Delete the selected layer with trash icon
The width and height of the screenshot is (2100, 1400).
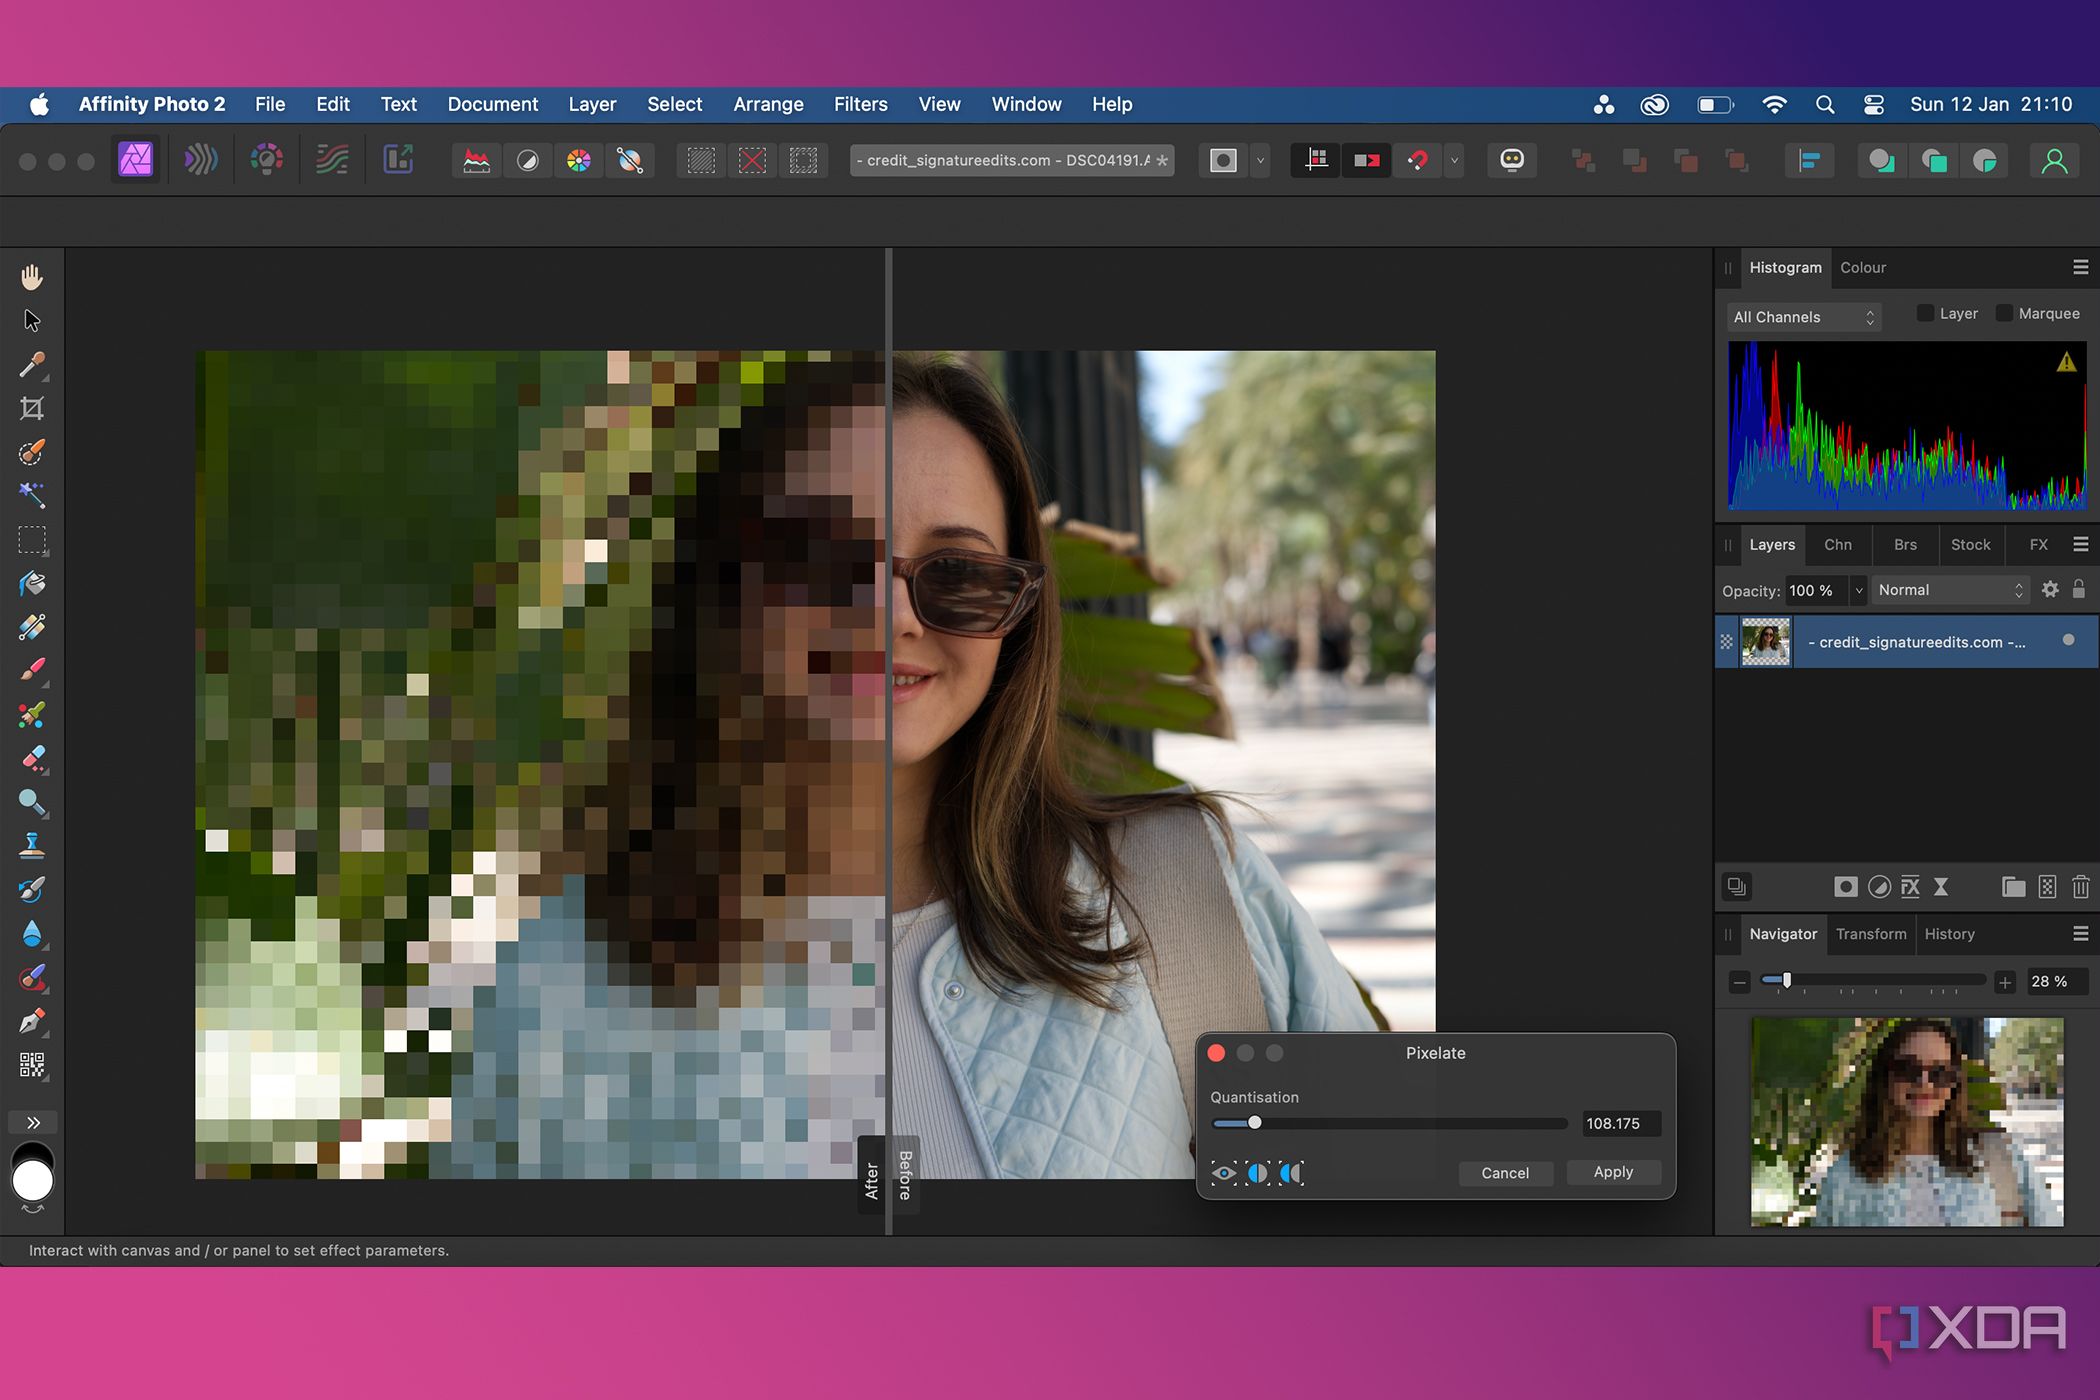point(2080,887)
